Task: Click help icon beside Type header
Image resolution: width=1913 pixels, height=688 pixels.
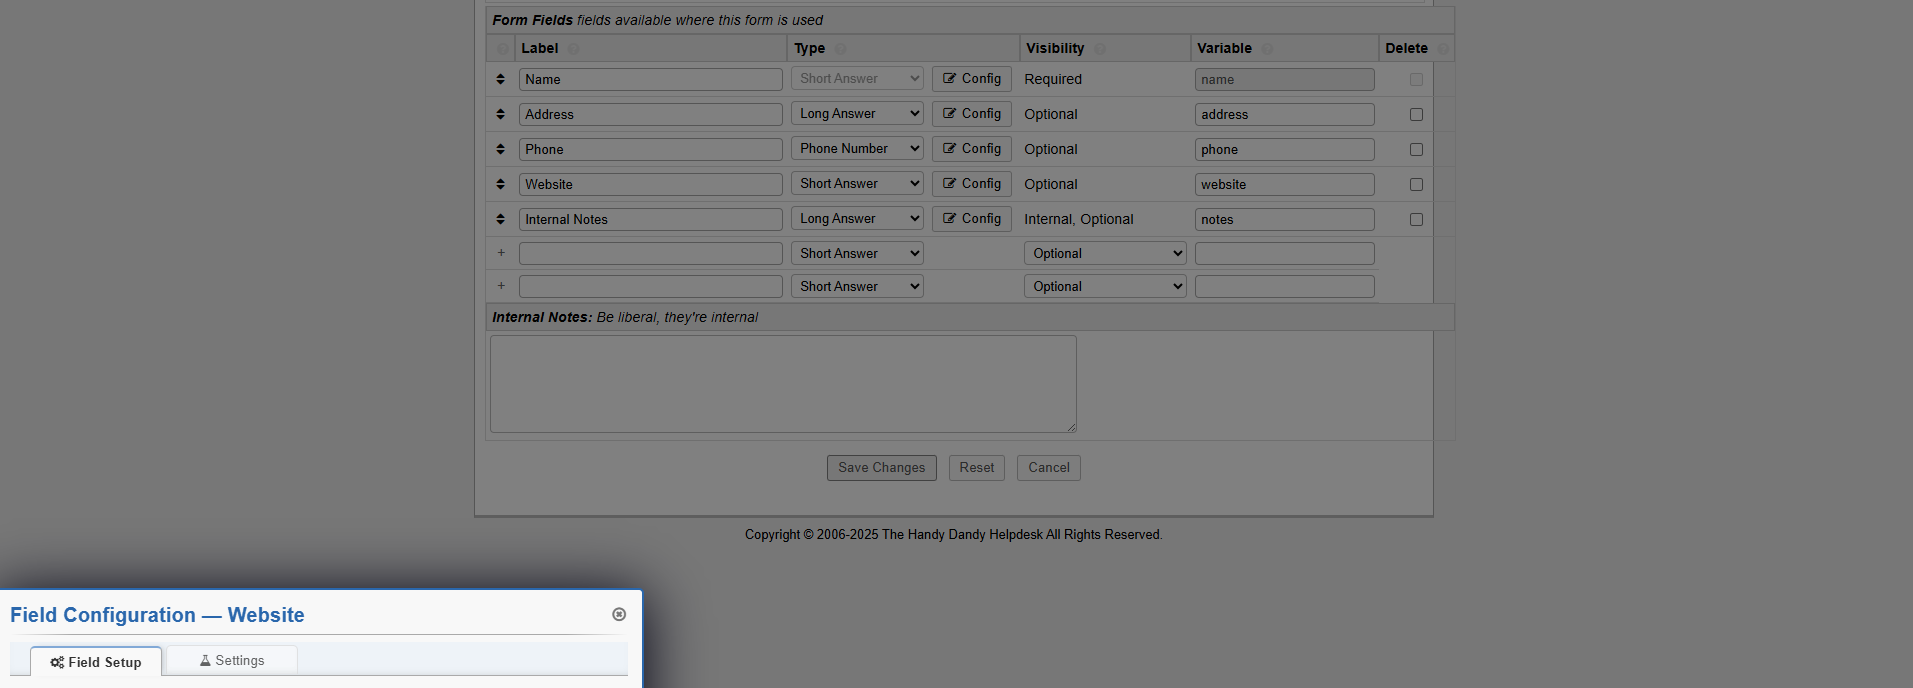Action: [841, 49]
